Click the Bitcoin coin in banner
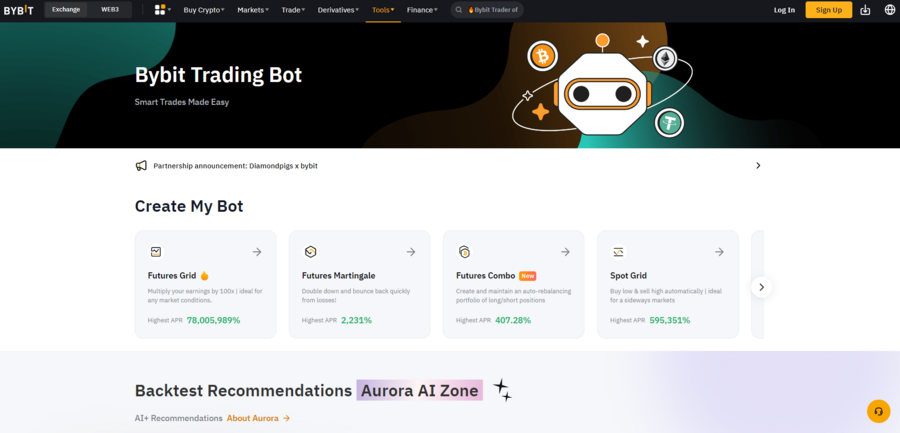This screenshot has height=433, width=900. click(541, 56)
